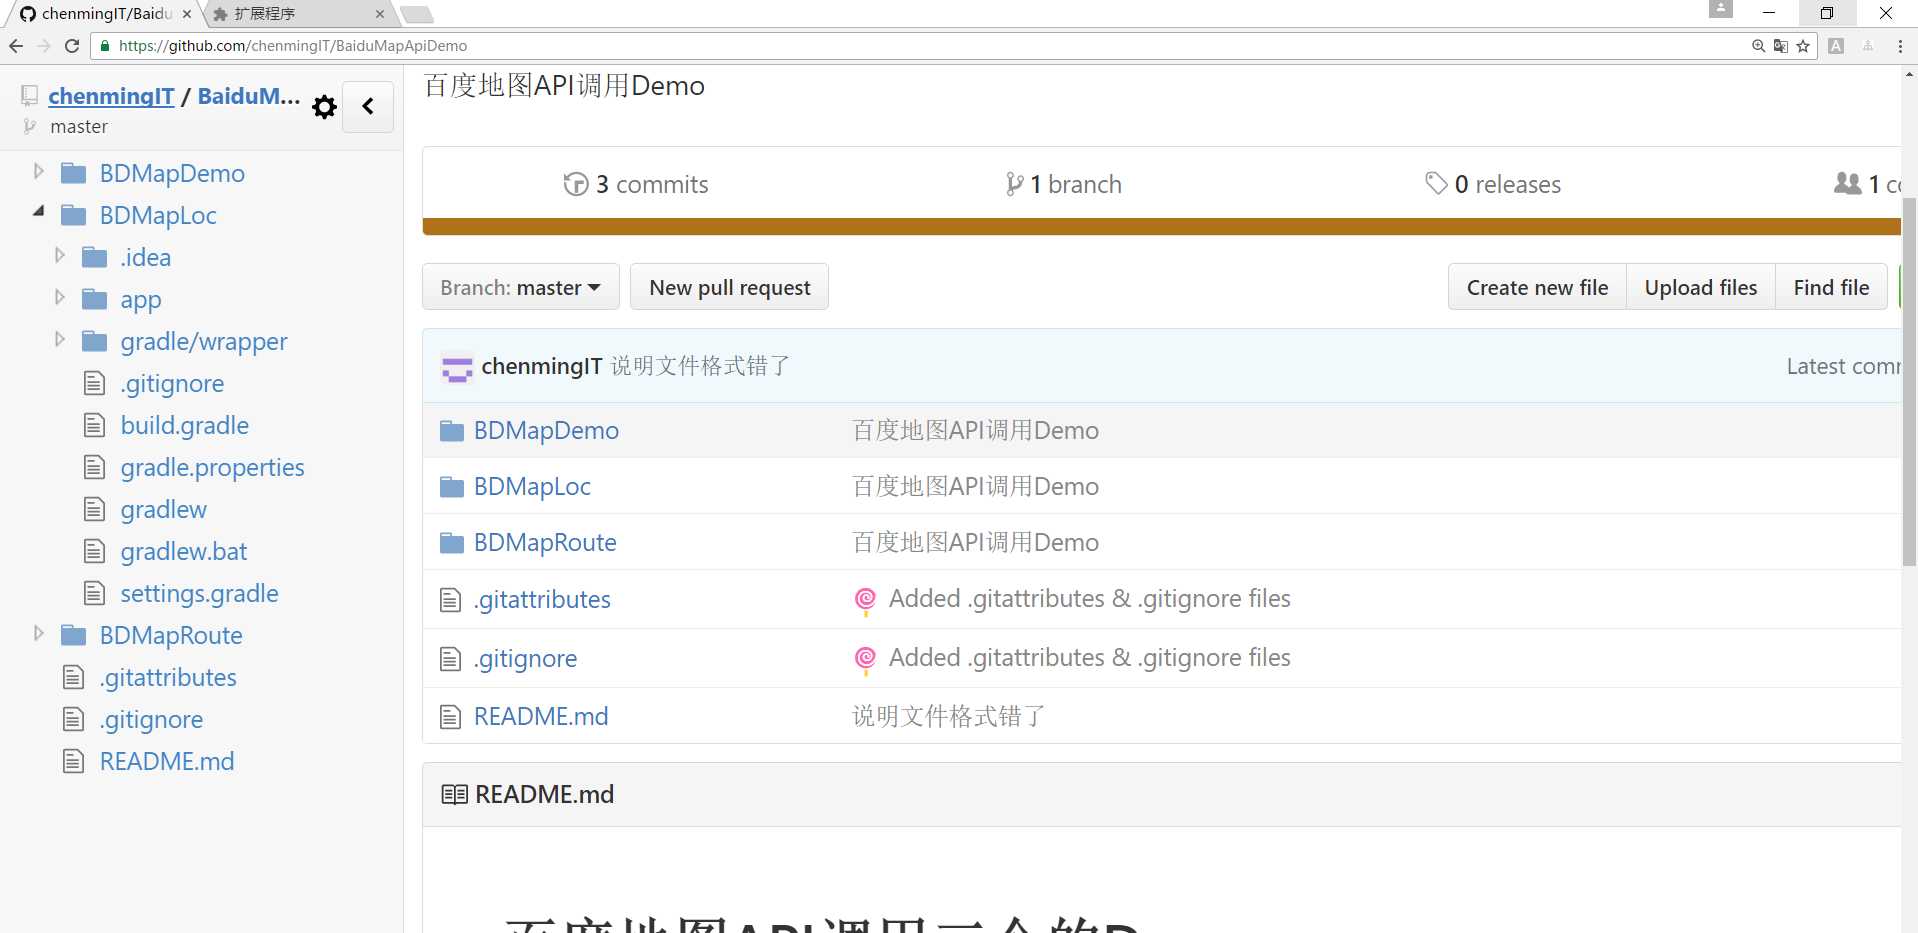Open the 1 branch link
This screenshot has width=1918, height=933.
coord(1063,184)
